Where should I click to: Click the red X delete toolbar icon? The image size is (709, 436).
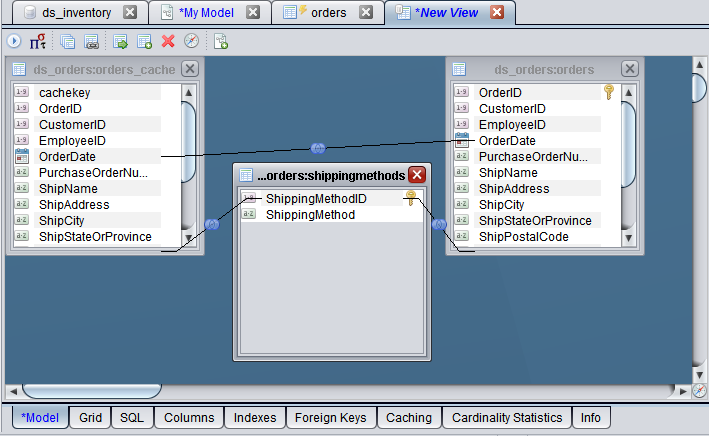[168, 41]
